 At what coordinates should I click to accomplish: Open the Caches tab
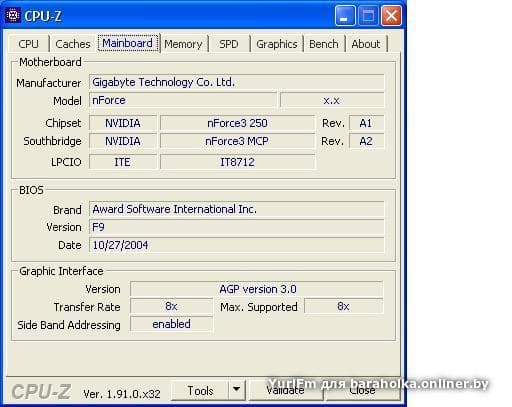(x=73, y=44)
